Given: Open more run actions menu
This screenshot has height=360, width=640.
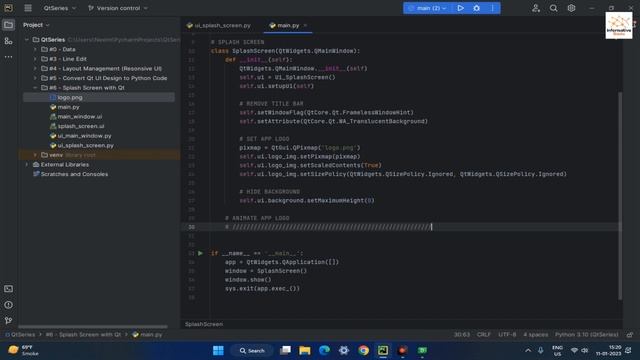Looking at the screenshot, I should tap(492, 8).
